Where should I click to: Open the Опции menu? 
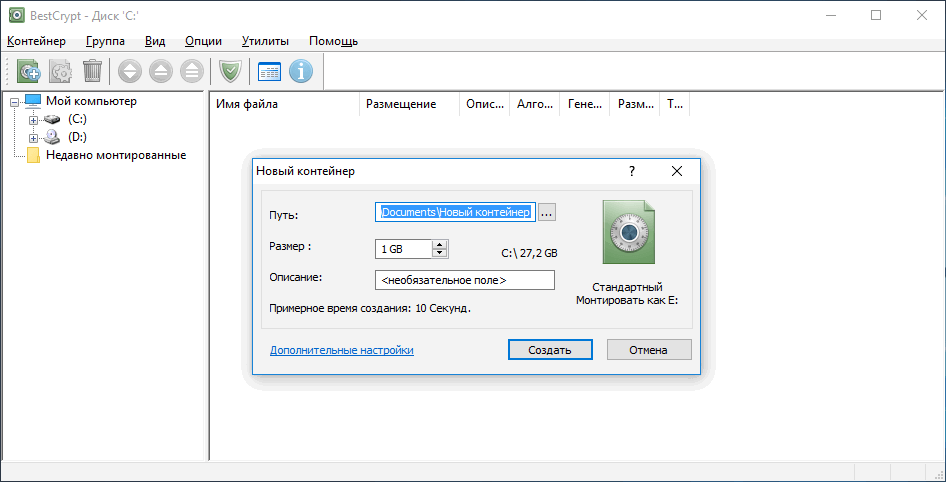[x=203, y=41]
